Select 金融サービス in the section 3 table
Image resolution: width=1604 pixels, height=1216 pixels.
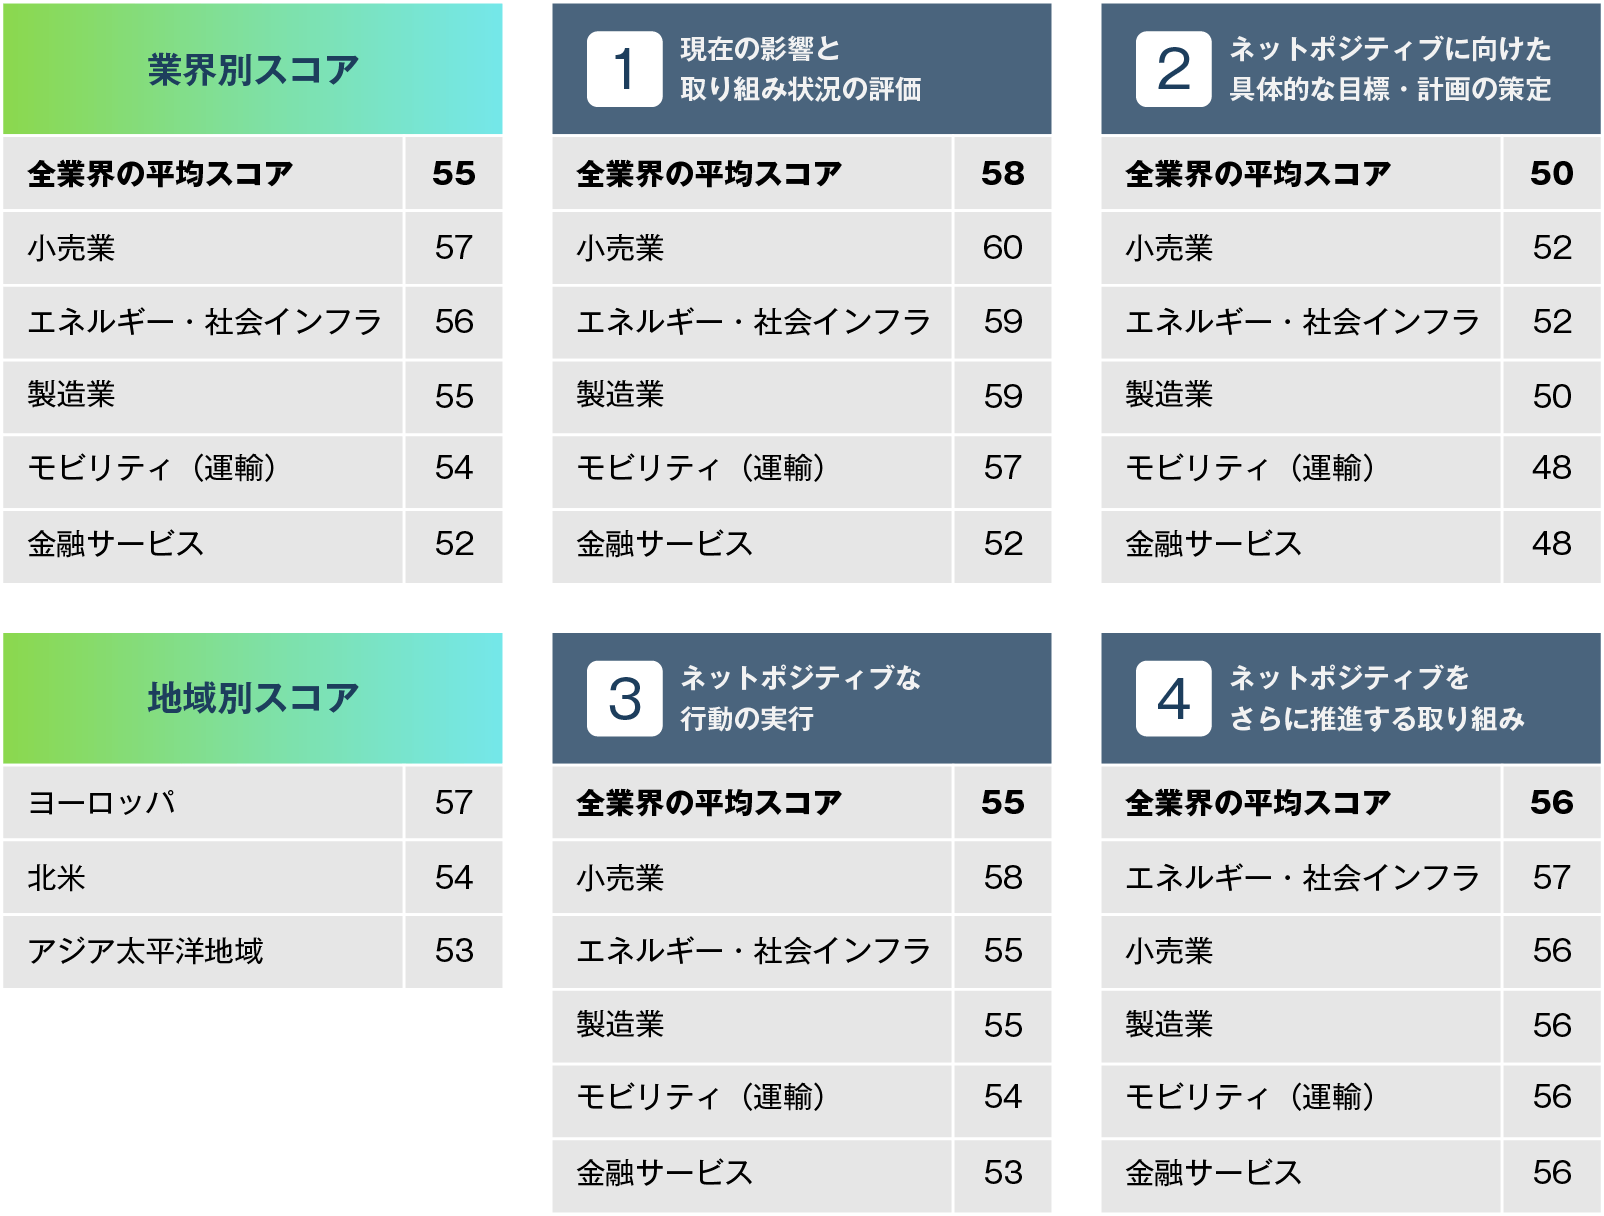point(664,1172)
